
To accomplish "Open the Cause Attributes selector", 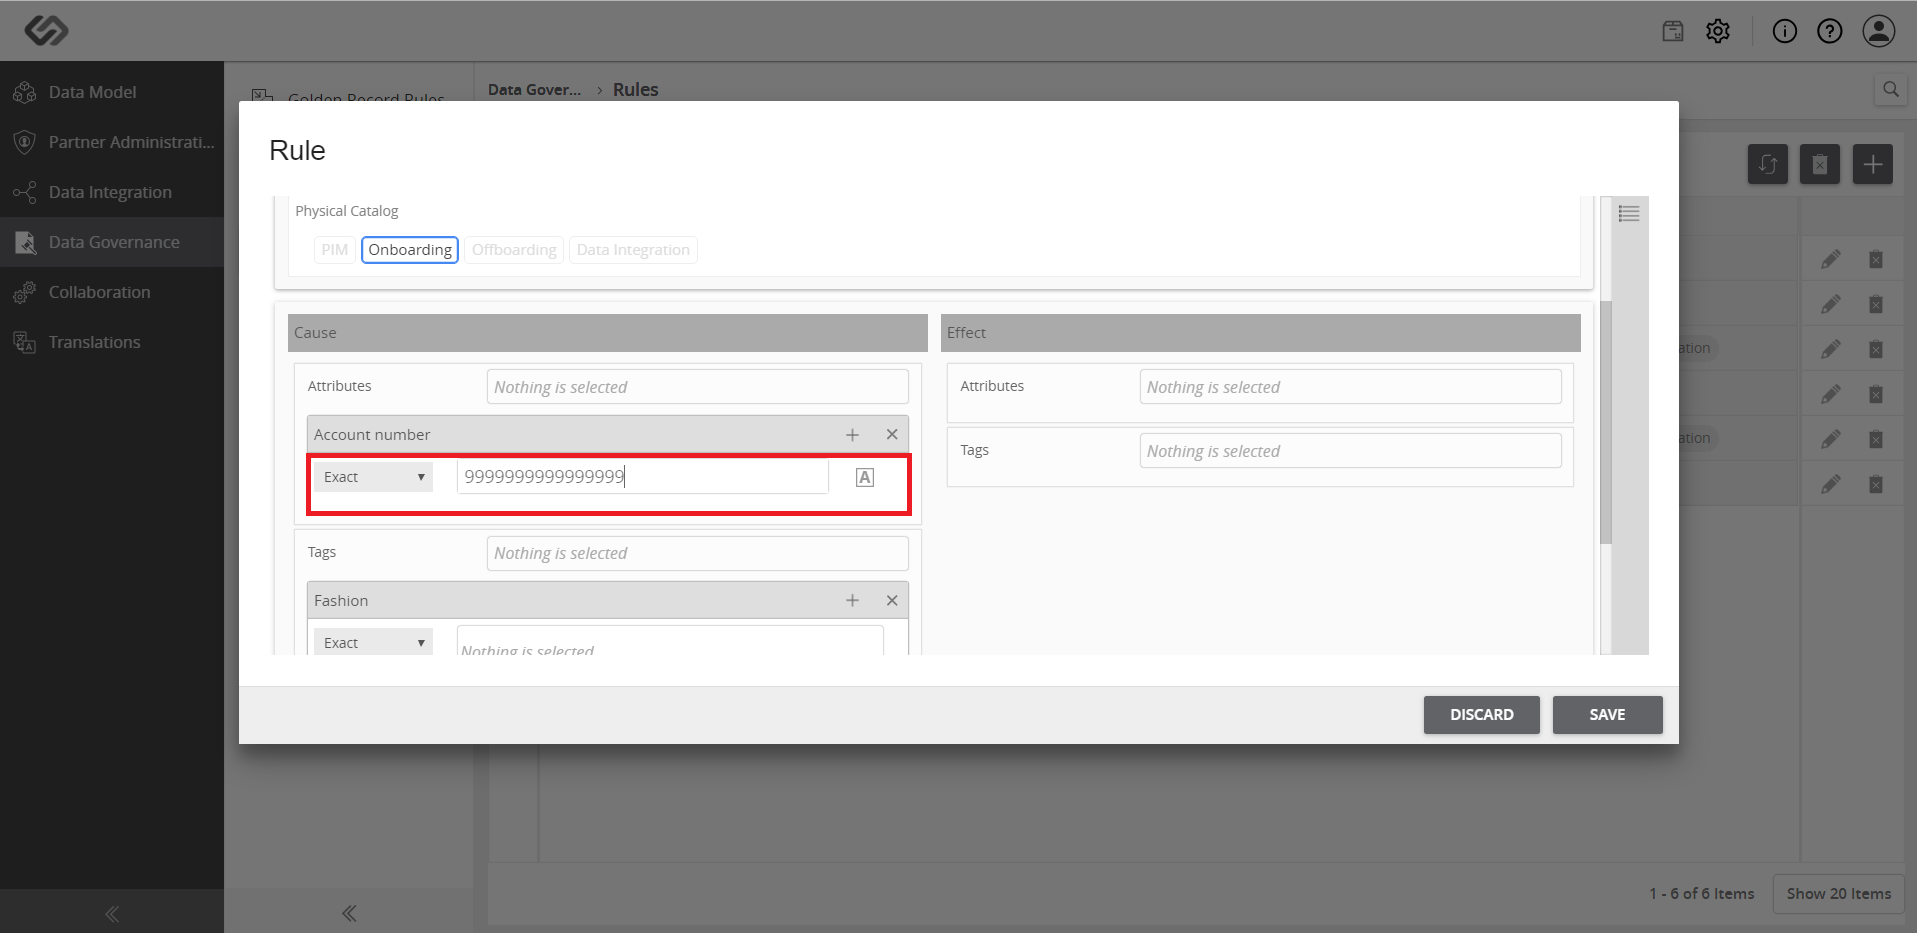I will click(698, 387).
